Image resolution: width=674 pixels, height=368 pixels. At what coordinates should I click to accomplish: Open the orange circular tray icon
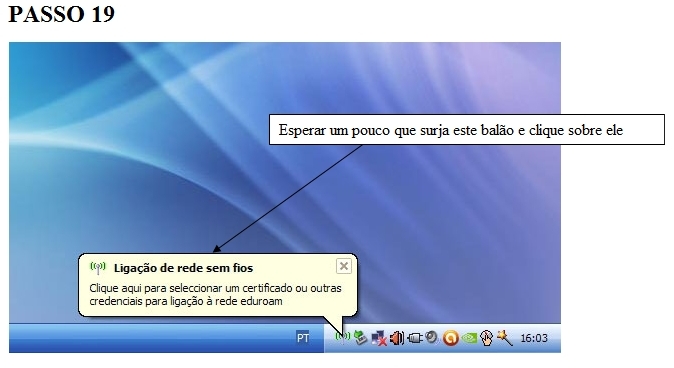pos(450,338)
